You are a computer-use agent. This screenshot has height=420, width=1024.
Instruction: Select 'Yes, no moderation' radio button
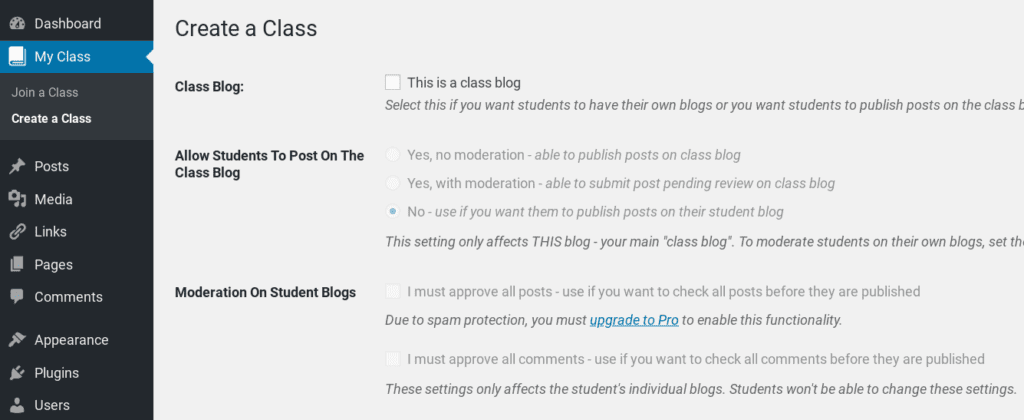click(392, 155)
